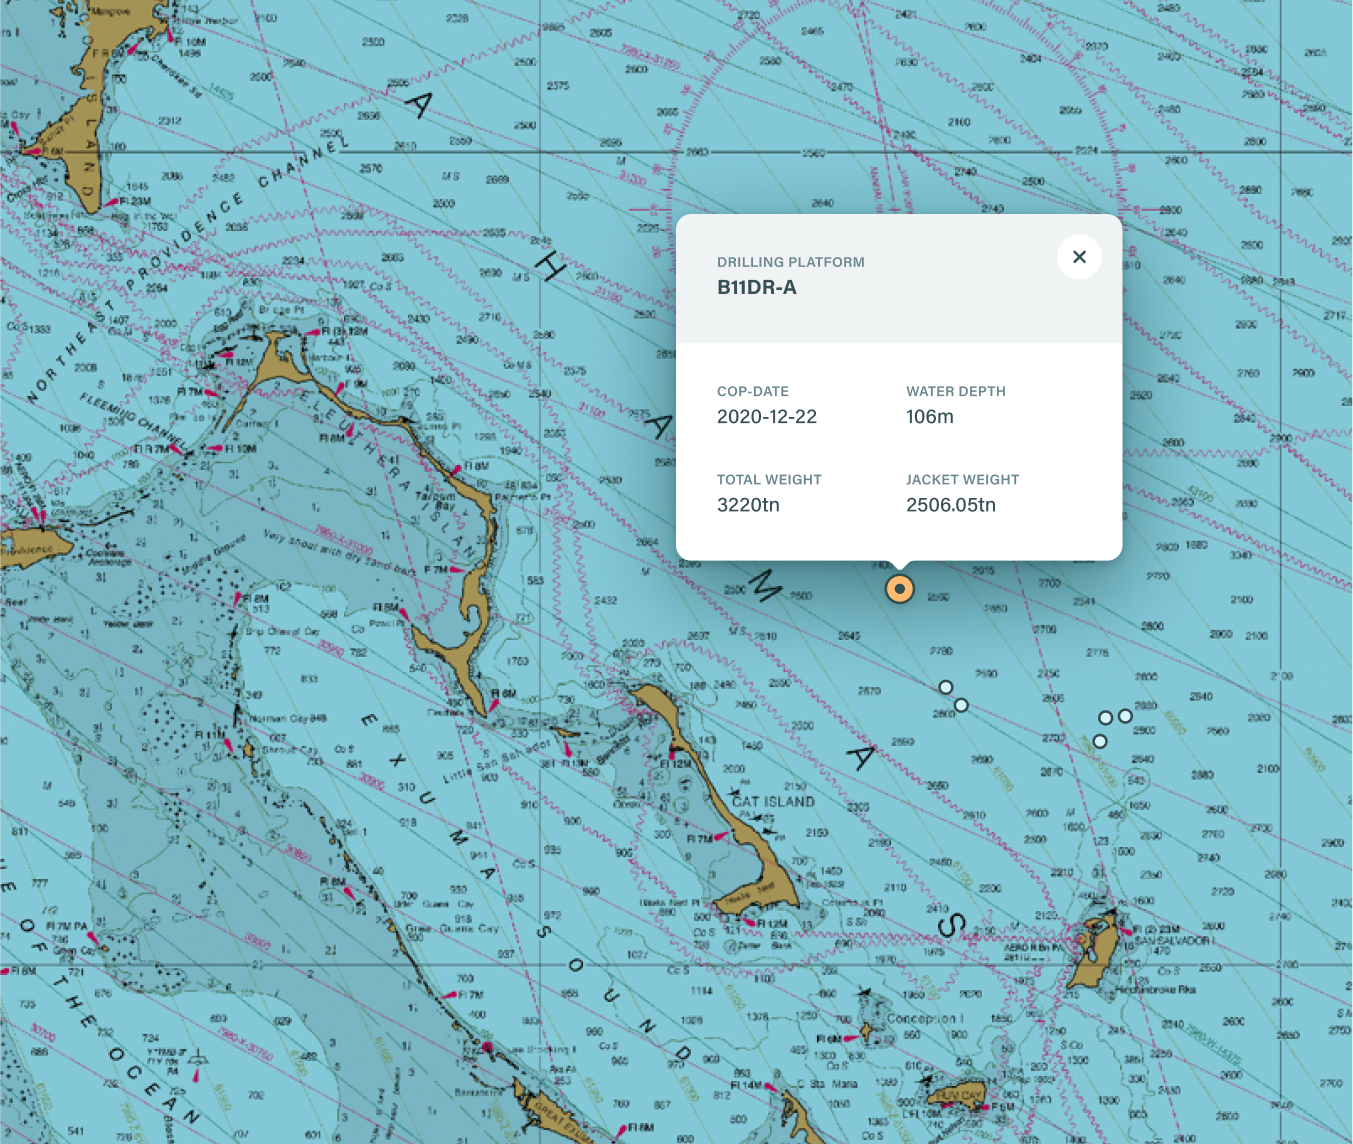Click the WATER DEPTH label

point(956,391)
